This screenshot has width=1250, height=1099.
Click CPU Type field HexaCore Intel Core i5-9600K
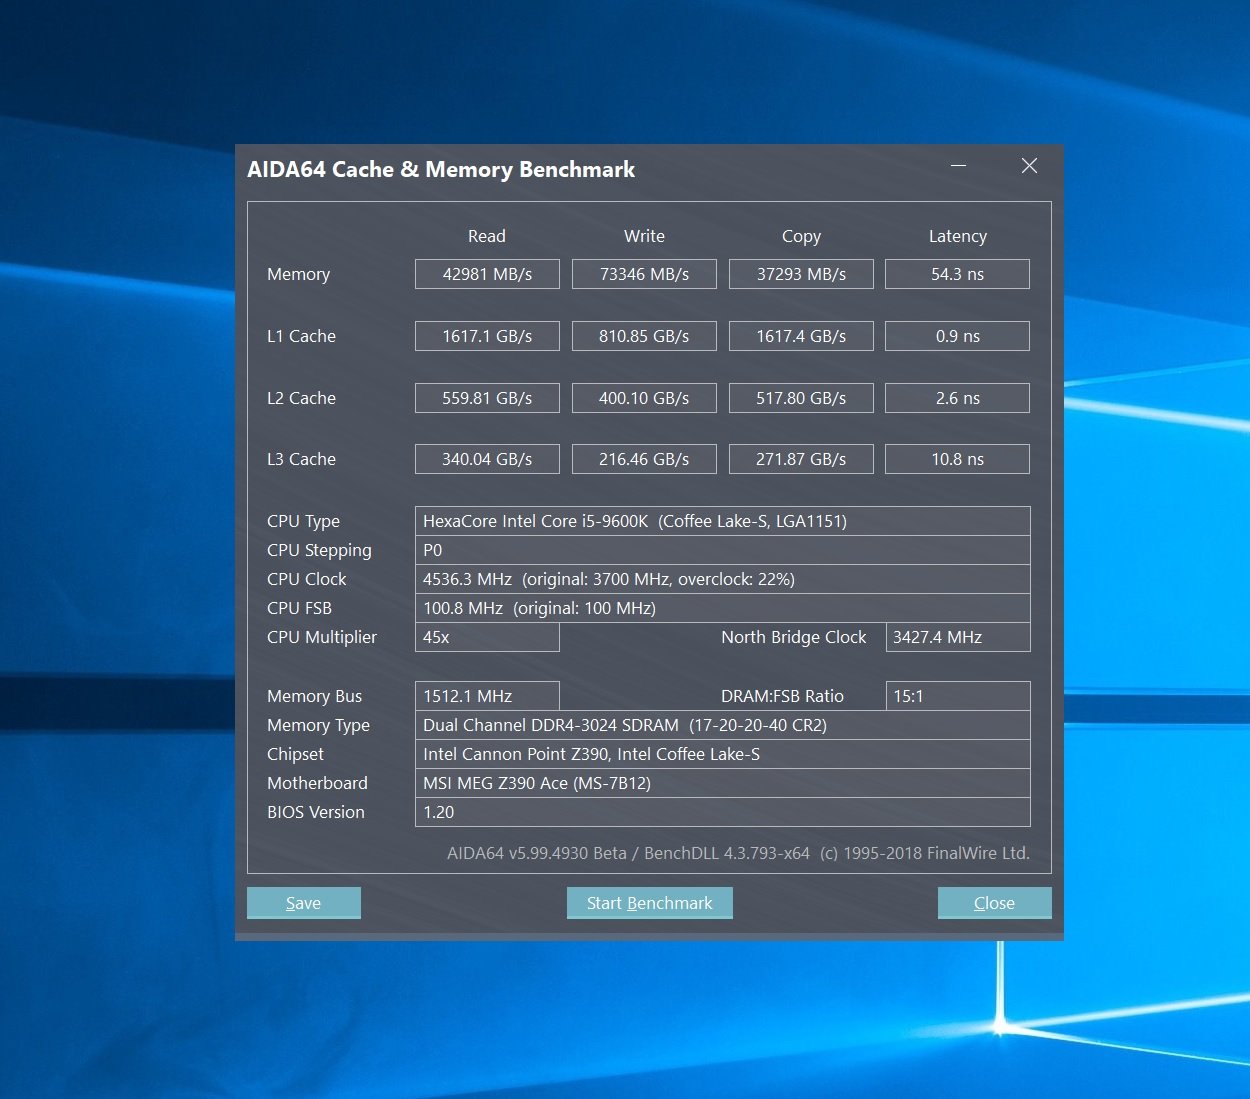click(723, 521)
